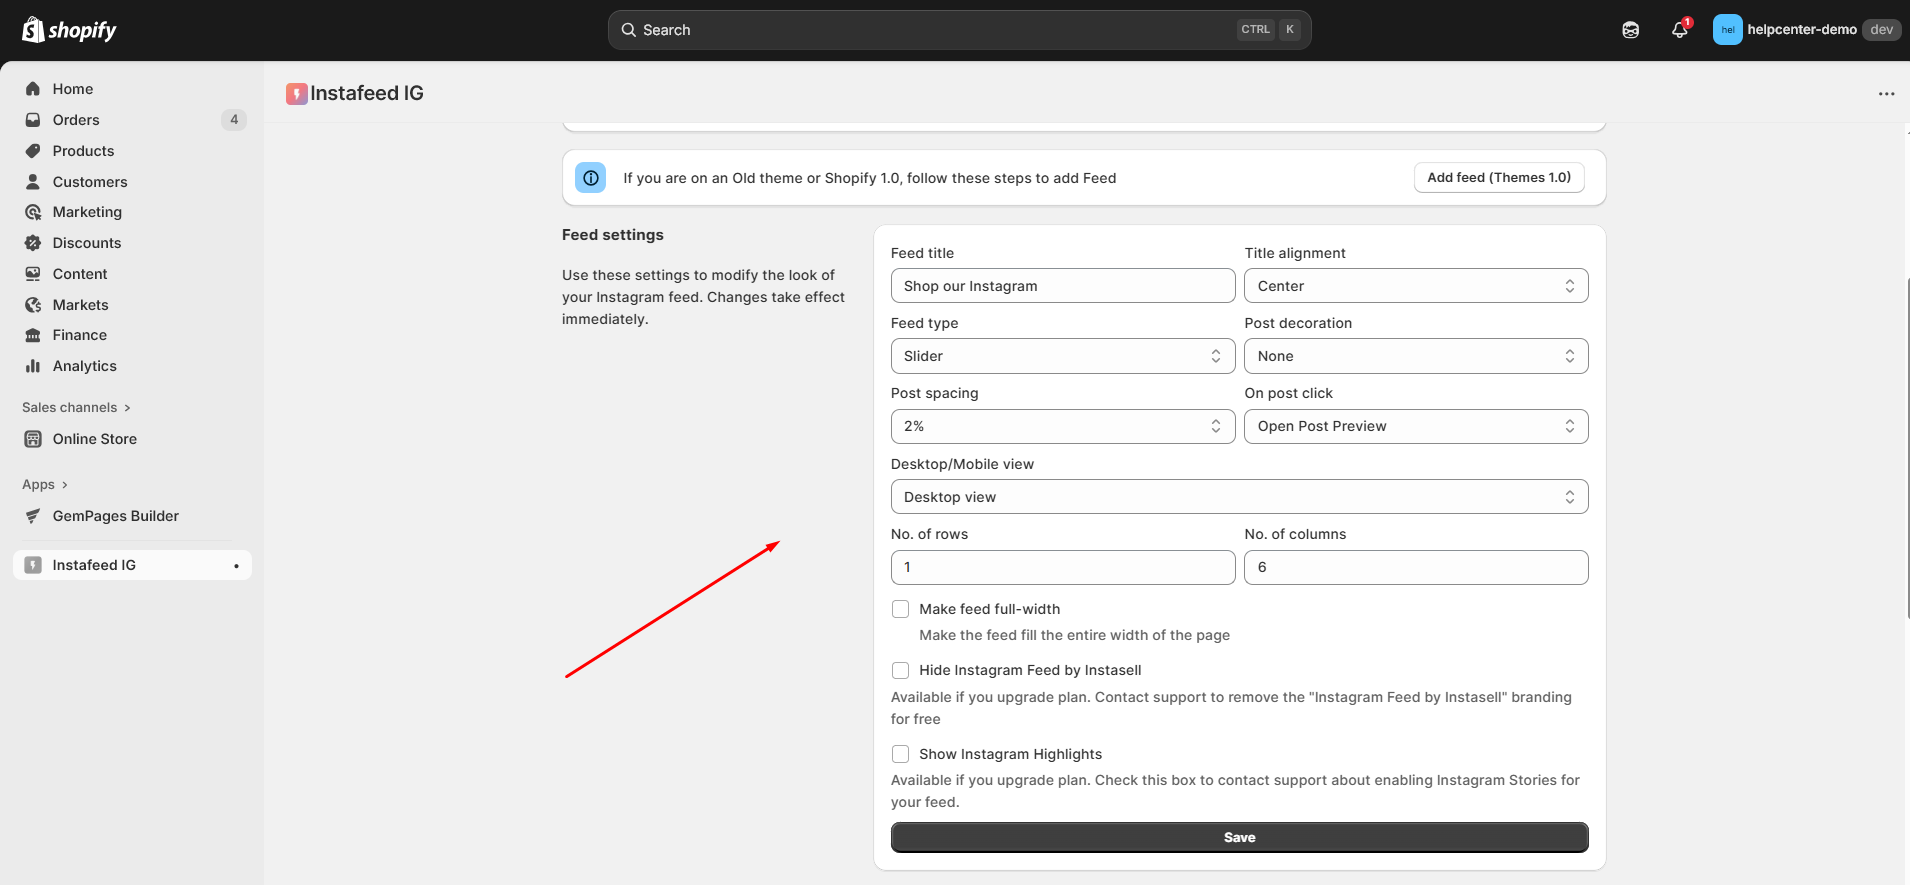Click the Shopify logo

69,30
